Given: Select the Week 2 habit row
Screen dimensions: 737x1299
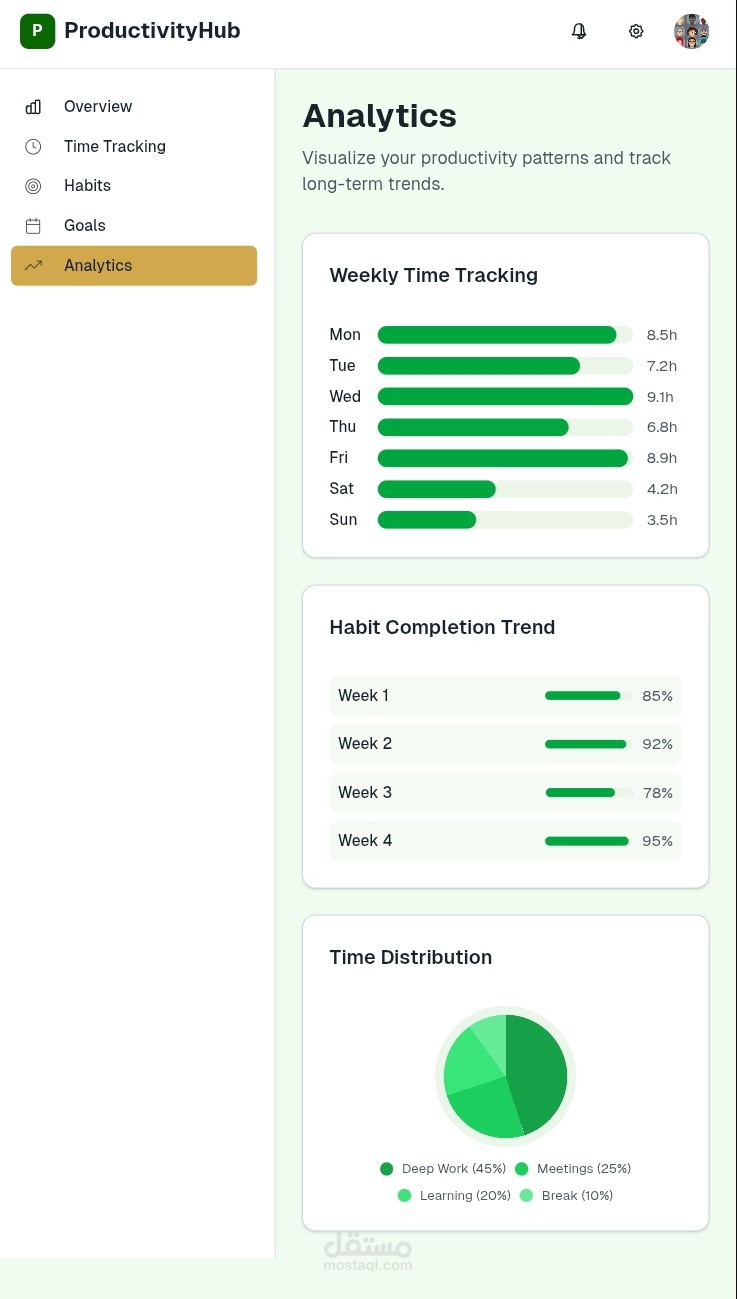Looking at the screenshot, I should pos(505,744).
